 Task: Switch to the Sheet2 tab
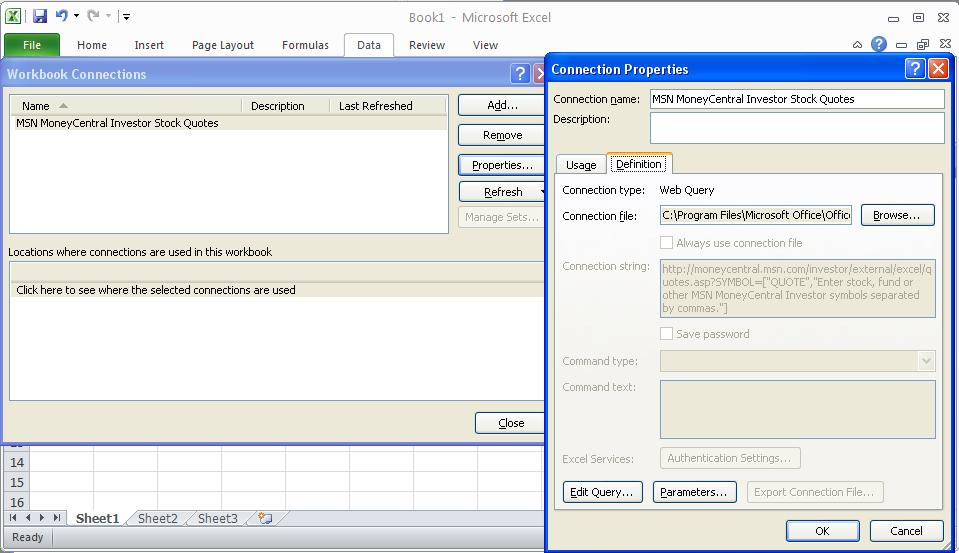[x=158, y=519]
